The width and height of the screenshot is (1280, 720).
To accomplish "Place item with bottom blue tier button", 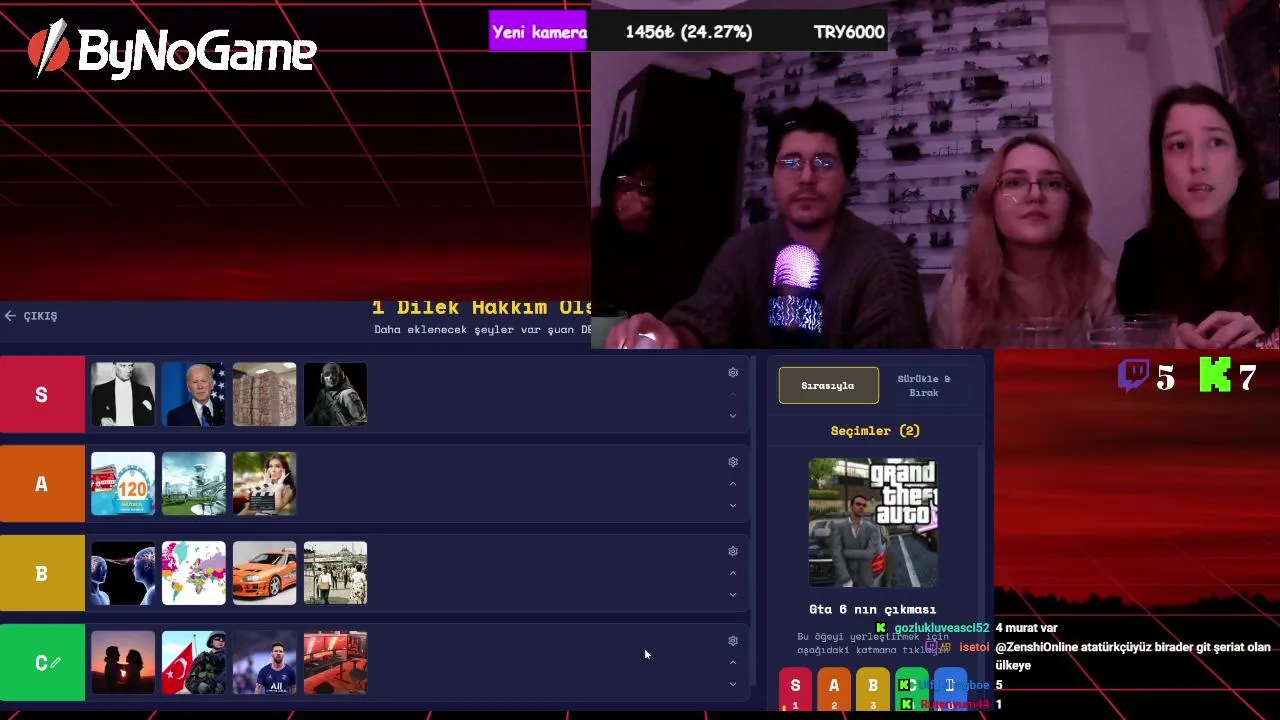I will click(x=950, y=688).
